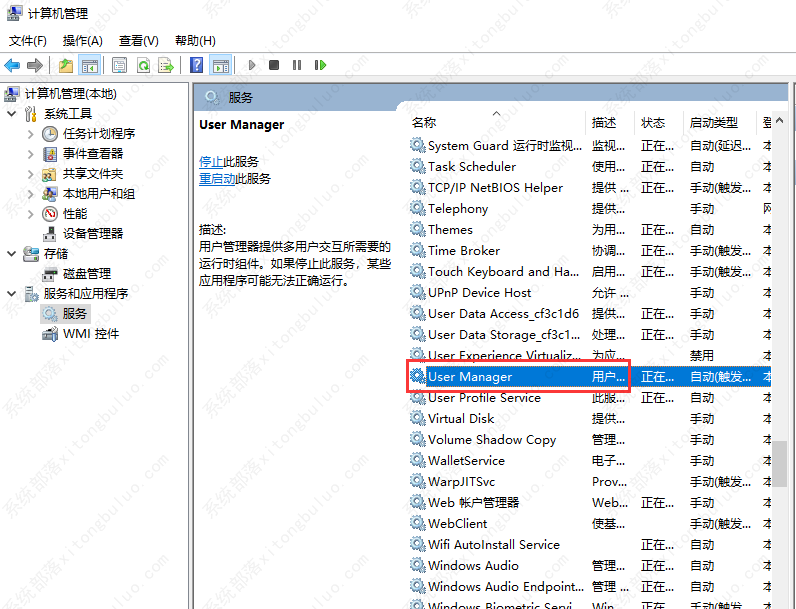Viewport: 796px width, 609px height.
Task: Toggle the Show/Hide action pane button
Action: 221,65
